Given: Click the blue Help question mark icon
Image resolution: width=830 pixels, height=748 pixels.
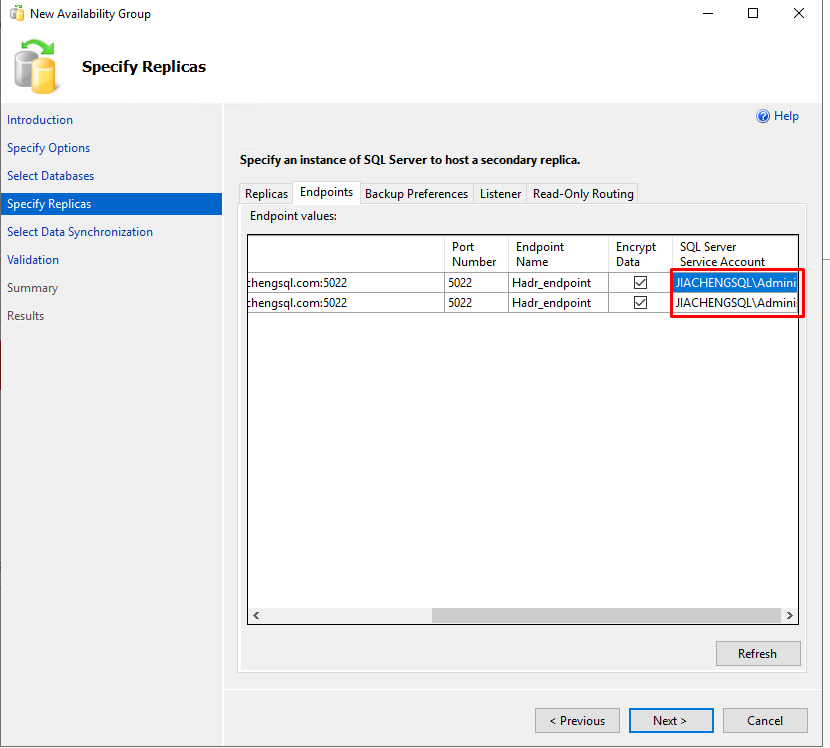Looking at the screenshot, I should point(764,117).
